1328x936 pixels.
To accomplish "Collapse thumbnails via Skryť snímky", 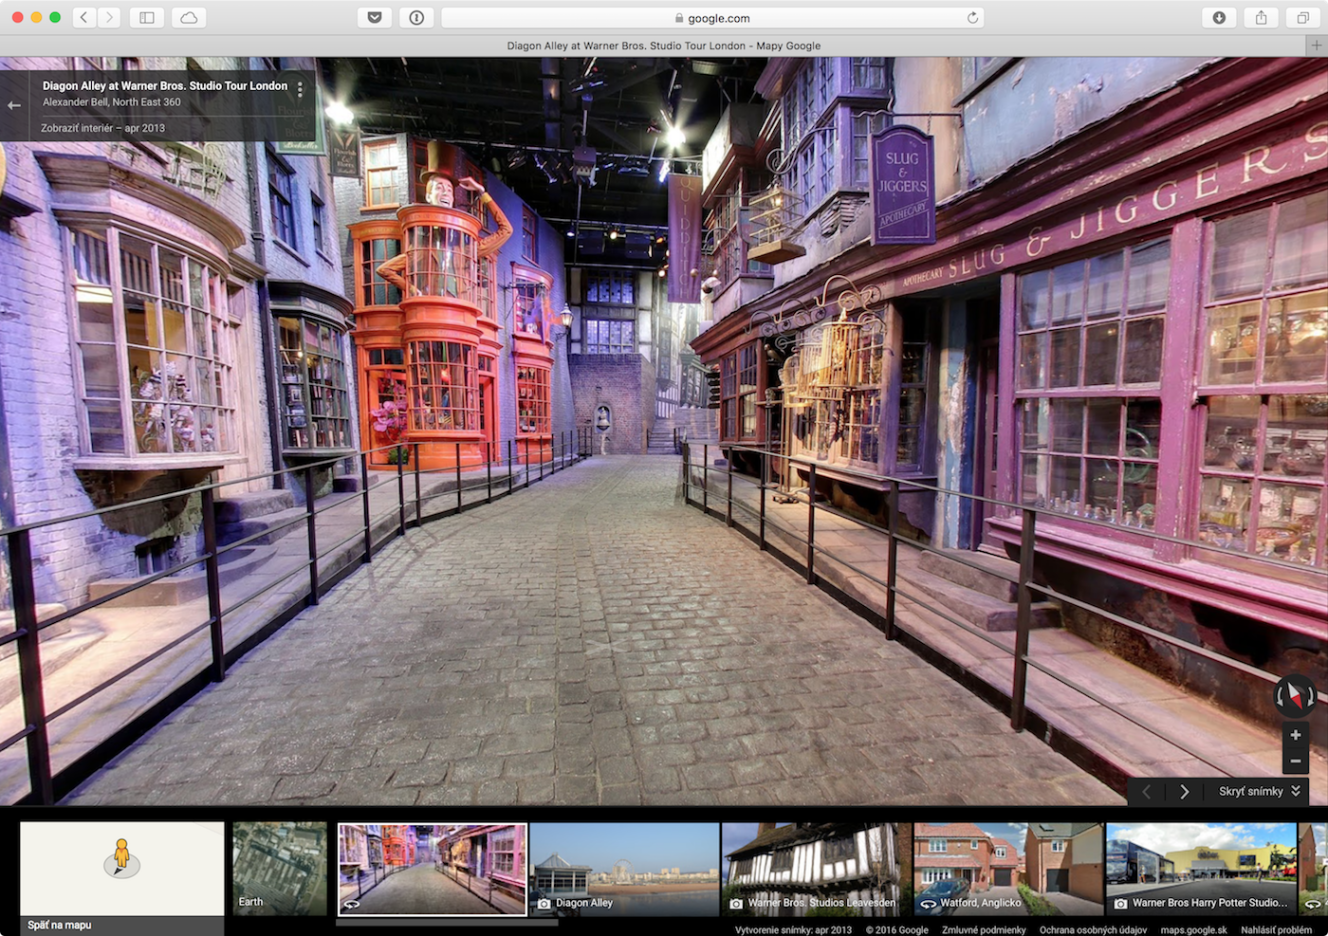I will (1260, 791).
